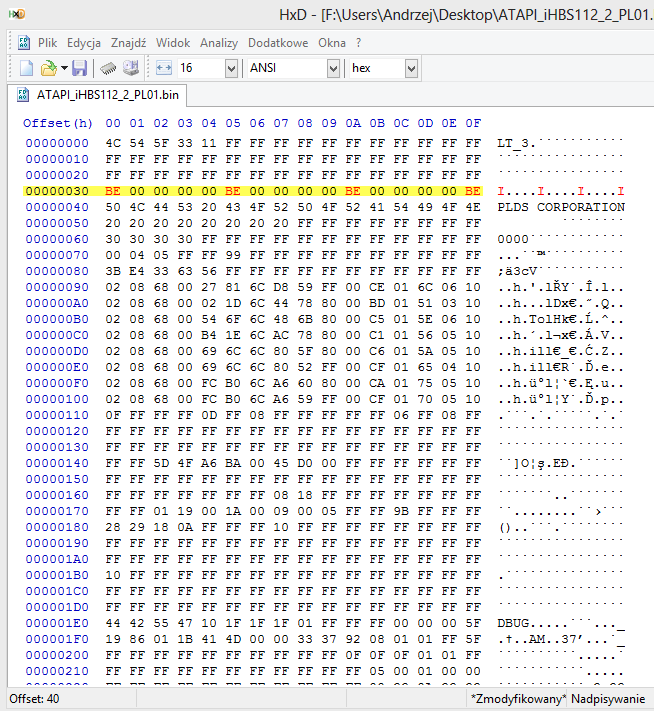654x711 pixels.
Task: Open the hex offset base dropdown
Action: (x=411, y=68)
